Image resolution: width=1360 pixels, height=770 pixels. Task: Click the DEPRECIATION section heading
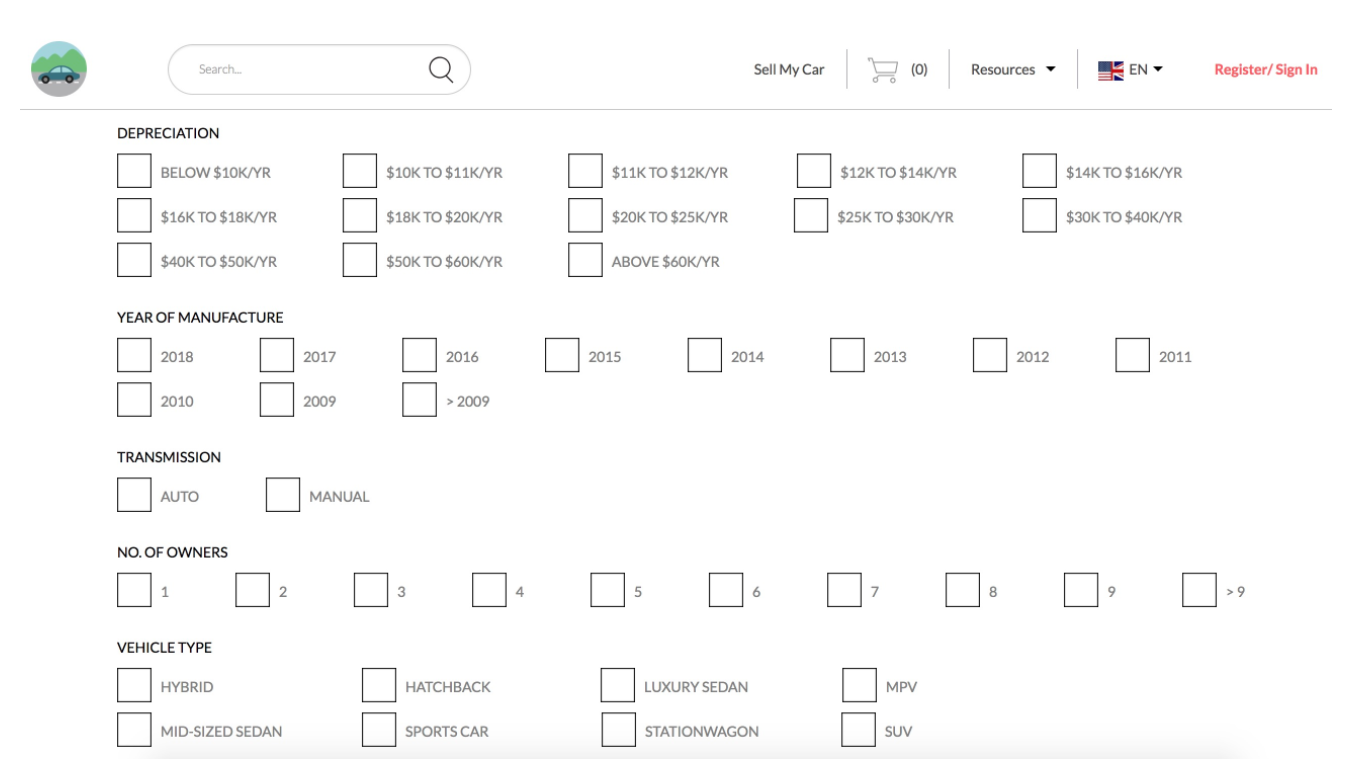[x=168, y=133]
